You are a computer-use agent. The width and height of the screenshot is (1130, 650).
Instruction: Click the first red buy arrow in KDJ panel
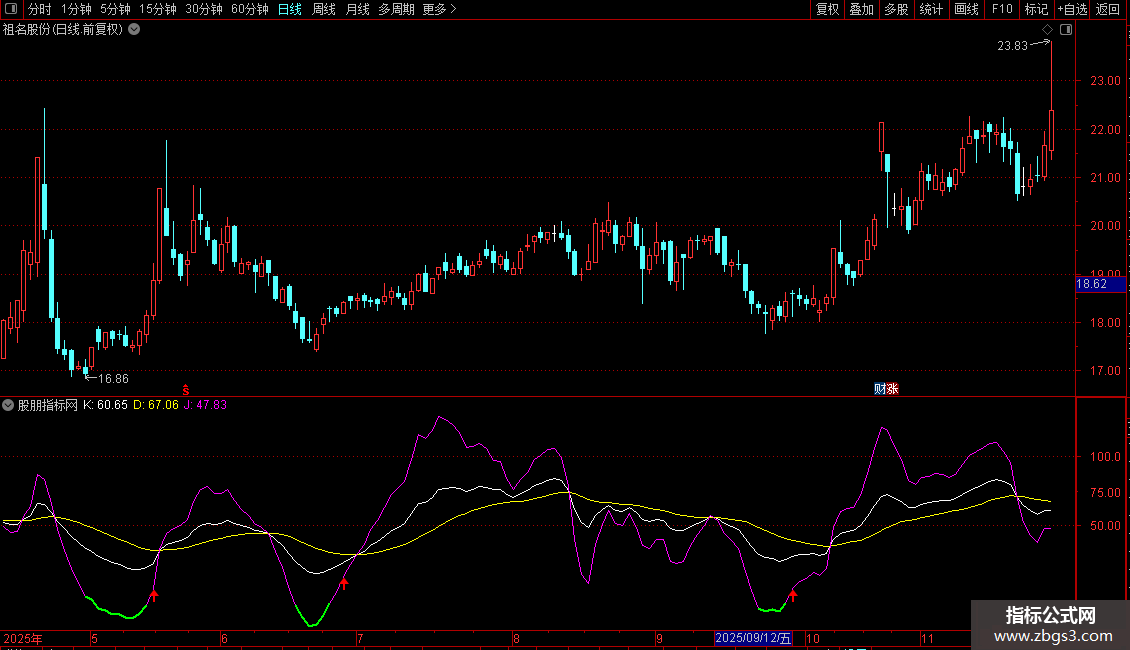click(x=153, y=596)
